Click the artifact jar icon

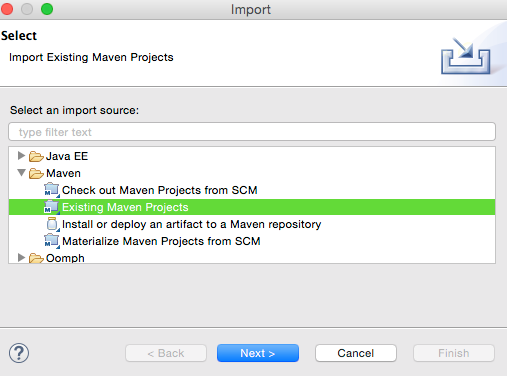click(52, 224)
